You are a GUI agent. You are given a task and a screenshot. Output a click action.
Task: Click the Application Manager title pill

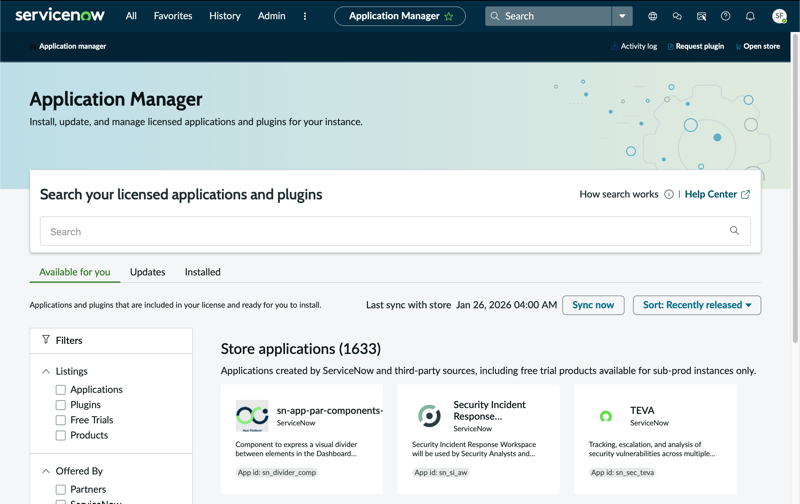click(x=399, y=16)
